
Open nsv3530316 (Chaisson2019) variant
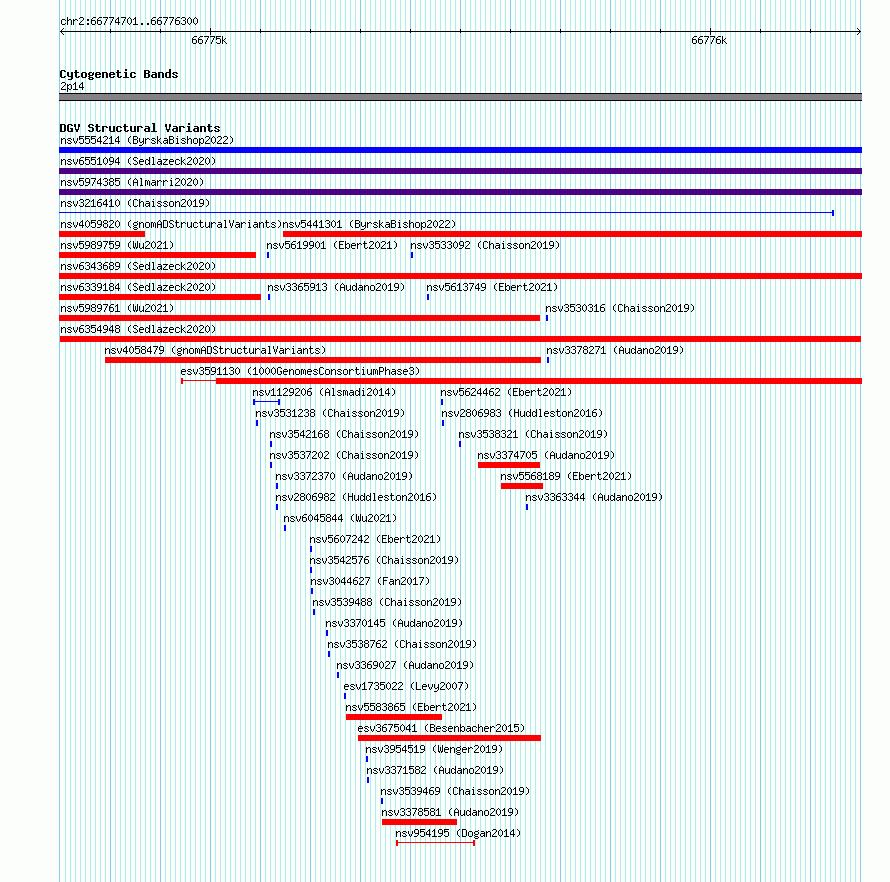pyautogui.click(x=620, y=308)
